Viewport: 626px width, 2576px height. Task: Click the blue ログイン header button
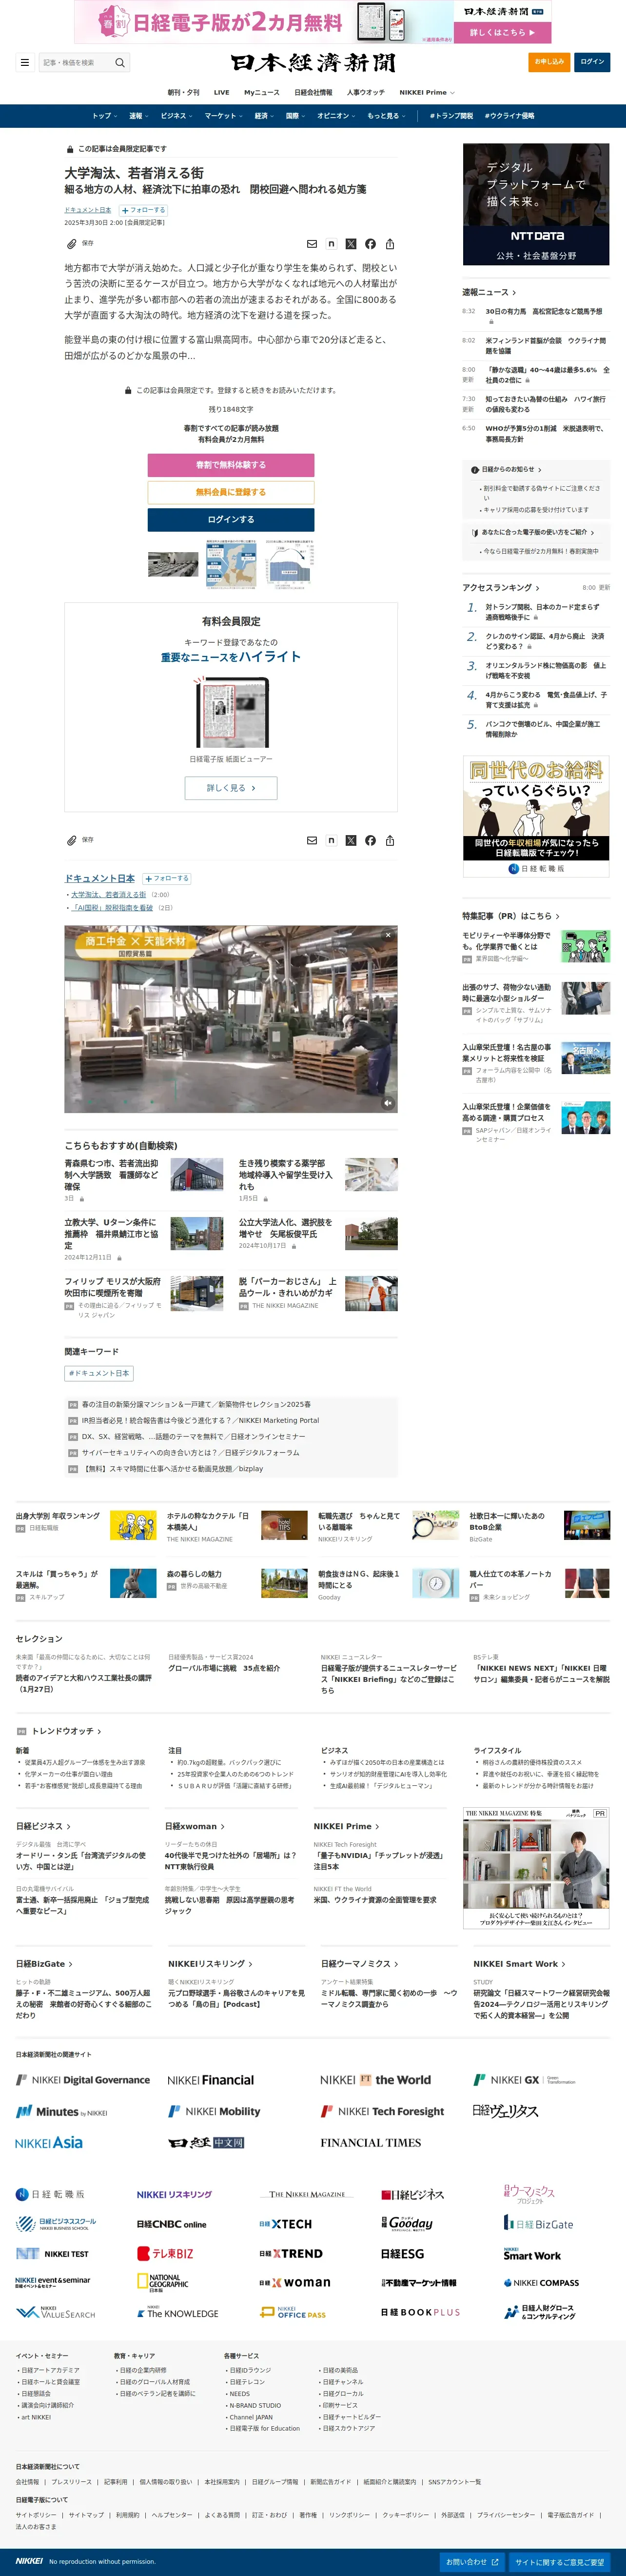pos(593,62)
